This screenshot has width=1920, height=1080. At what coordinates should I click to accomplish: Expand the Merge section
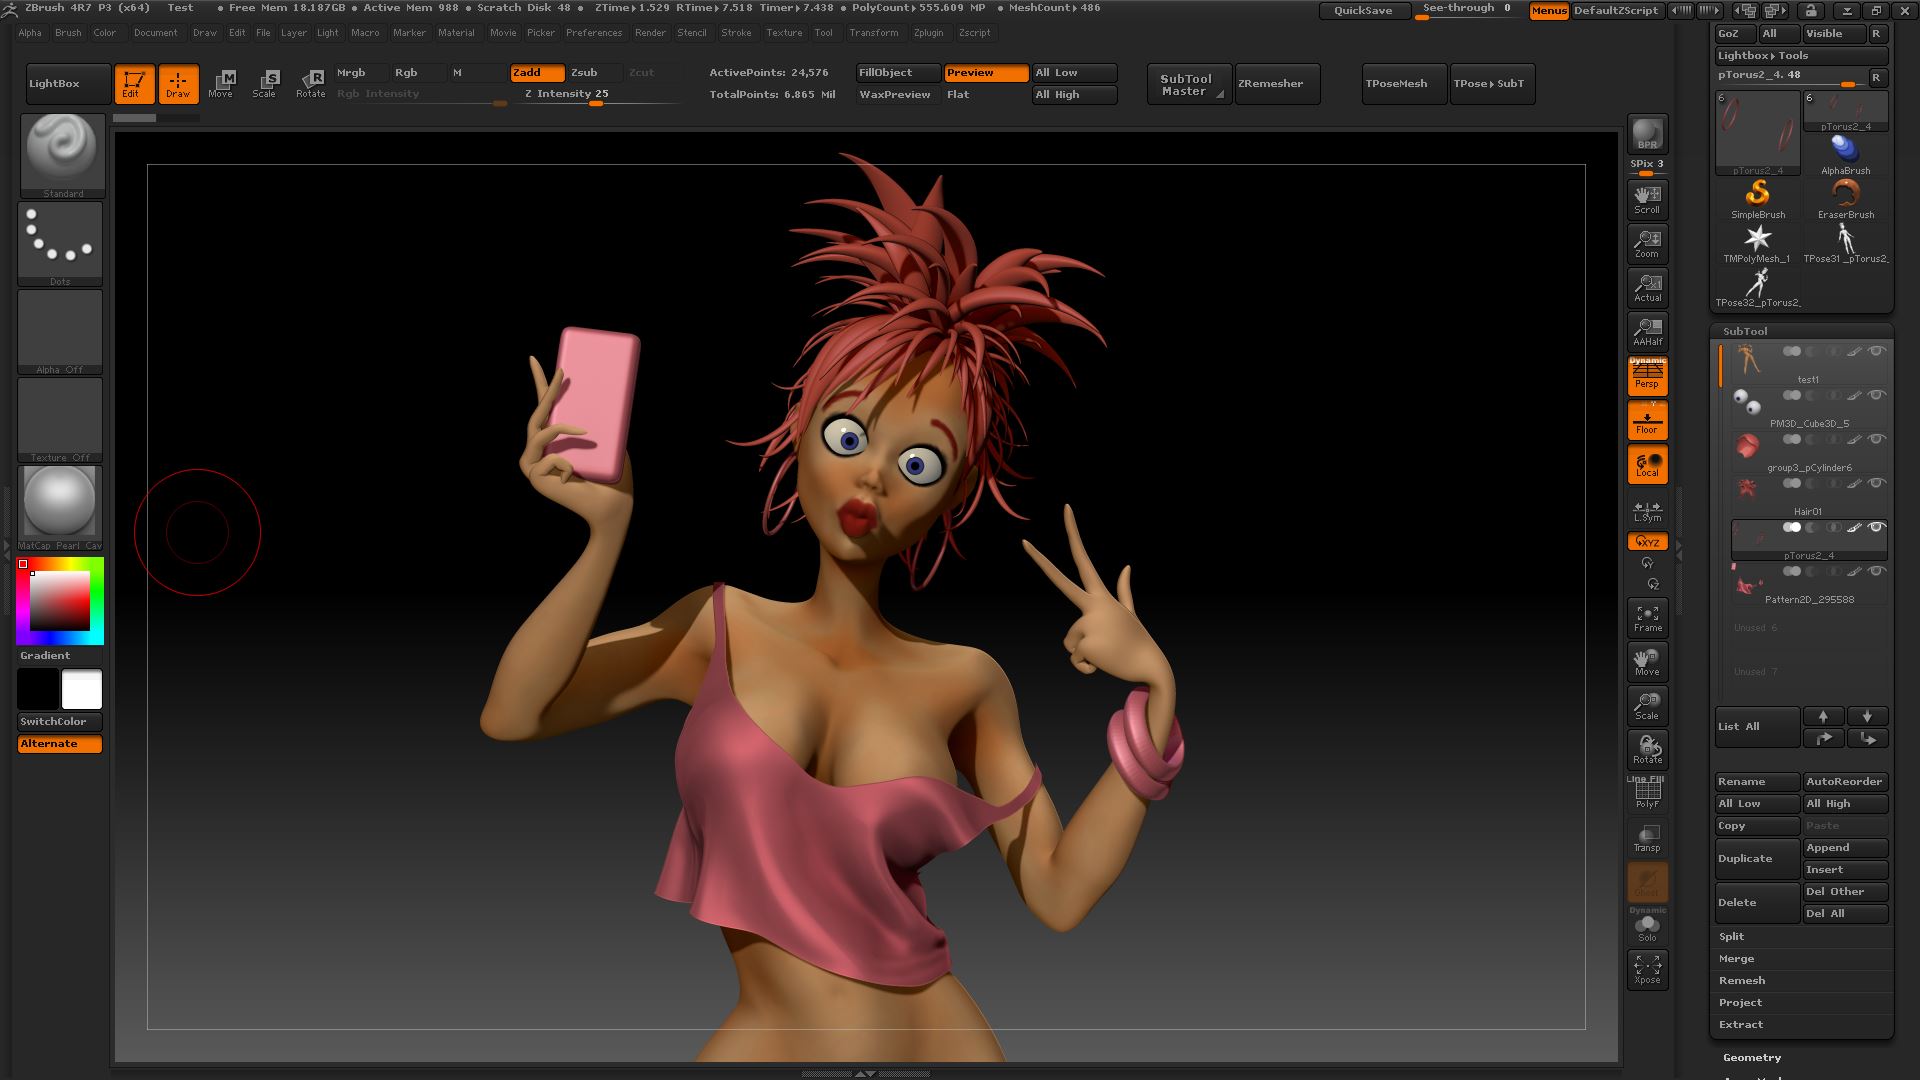(x=1737, y=958)
